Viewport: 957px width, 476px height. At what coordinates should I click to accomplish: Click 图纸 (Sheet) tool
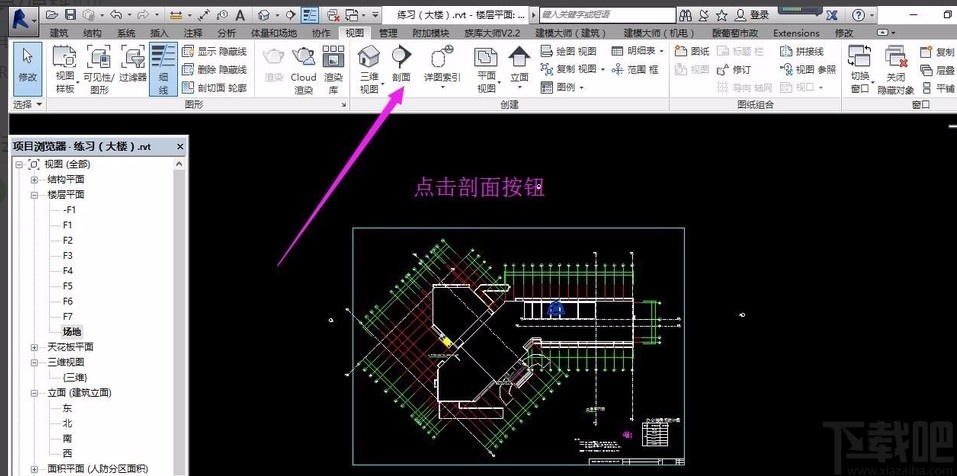[692, 52]
